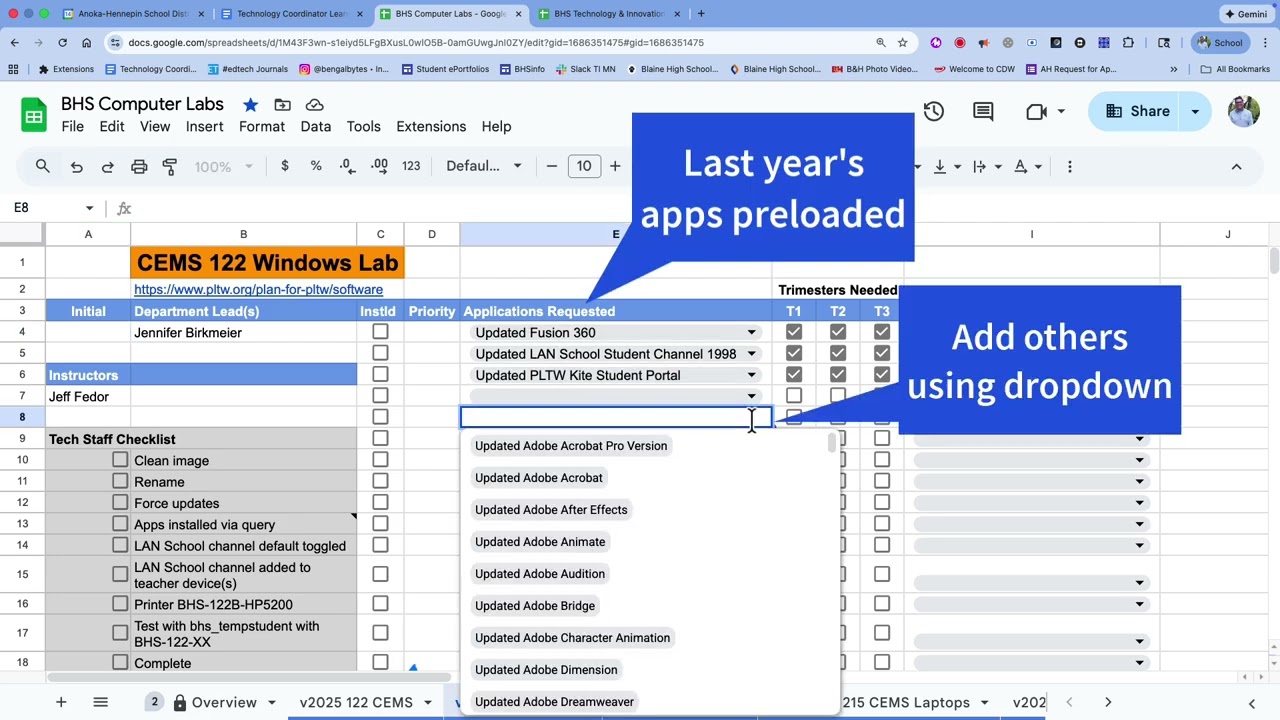Open more number formats 123

pyautogui.click(x=411, y=166)
